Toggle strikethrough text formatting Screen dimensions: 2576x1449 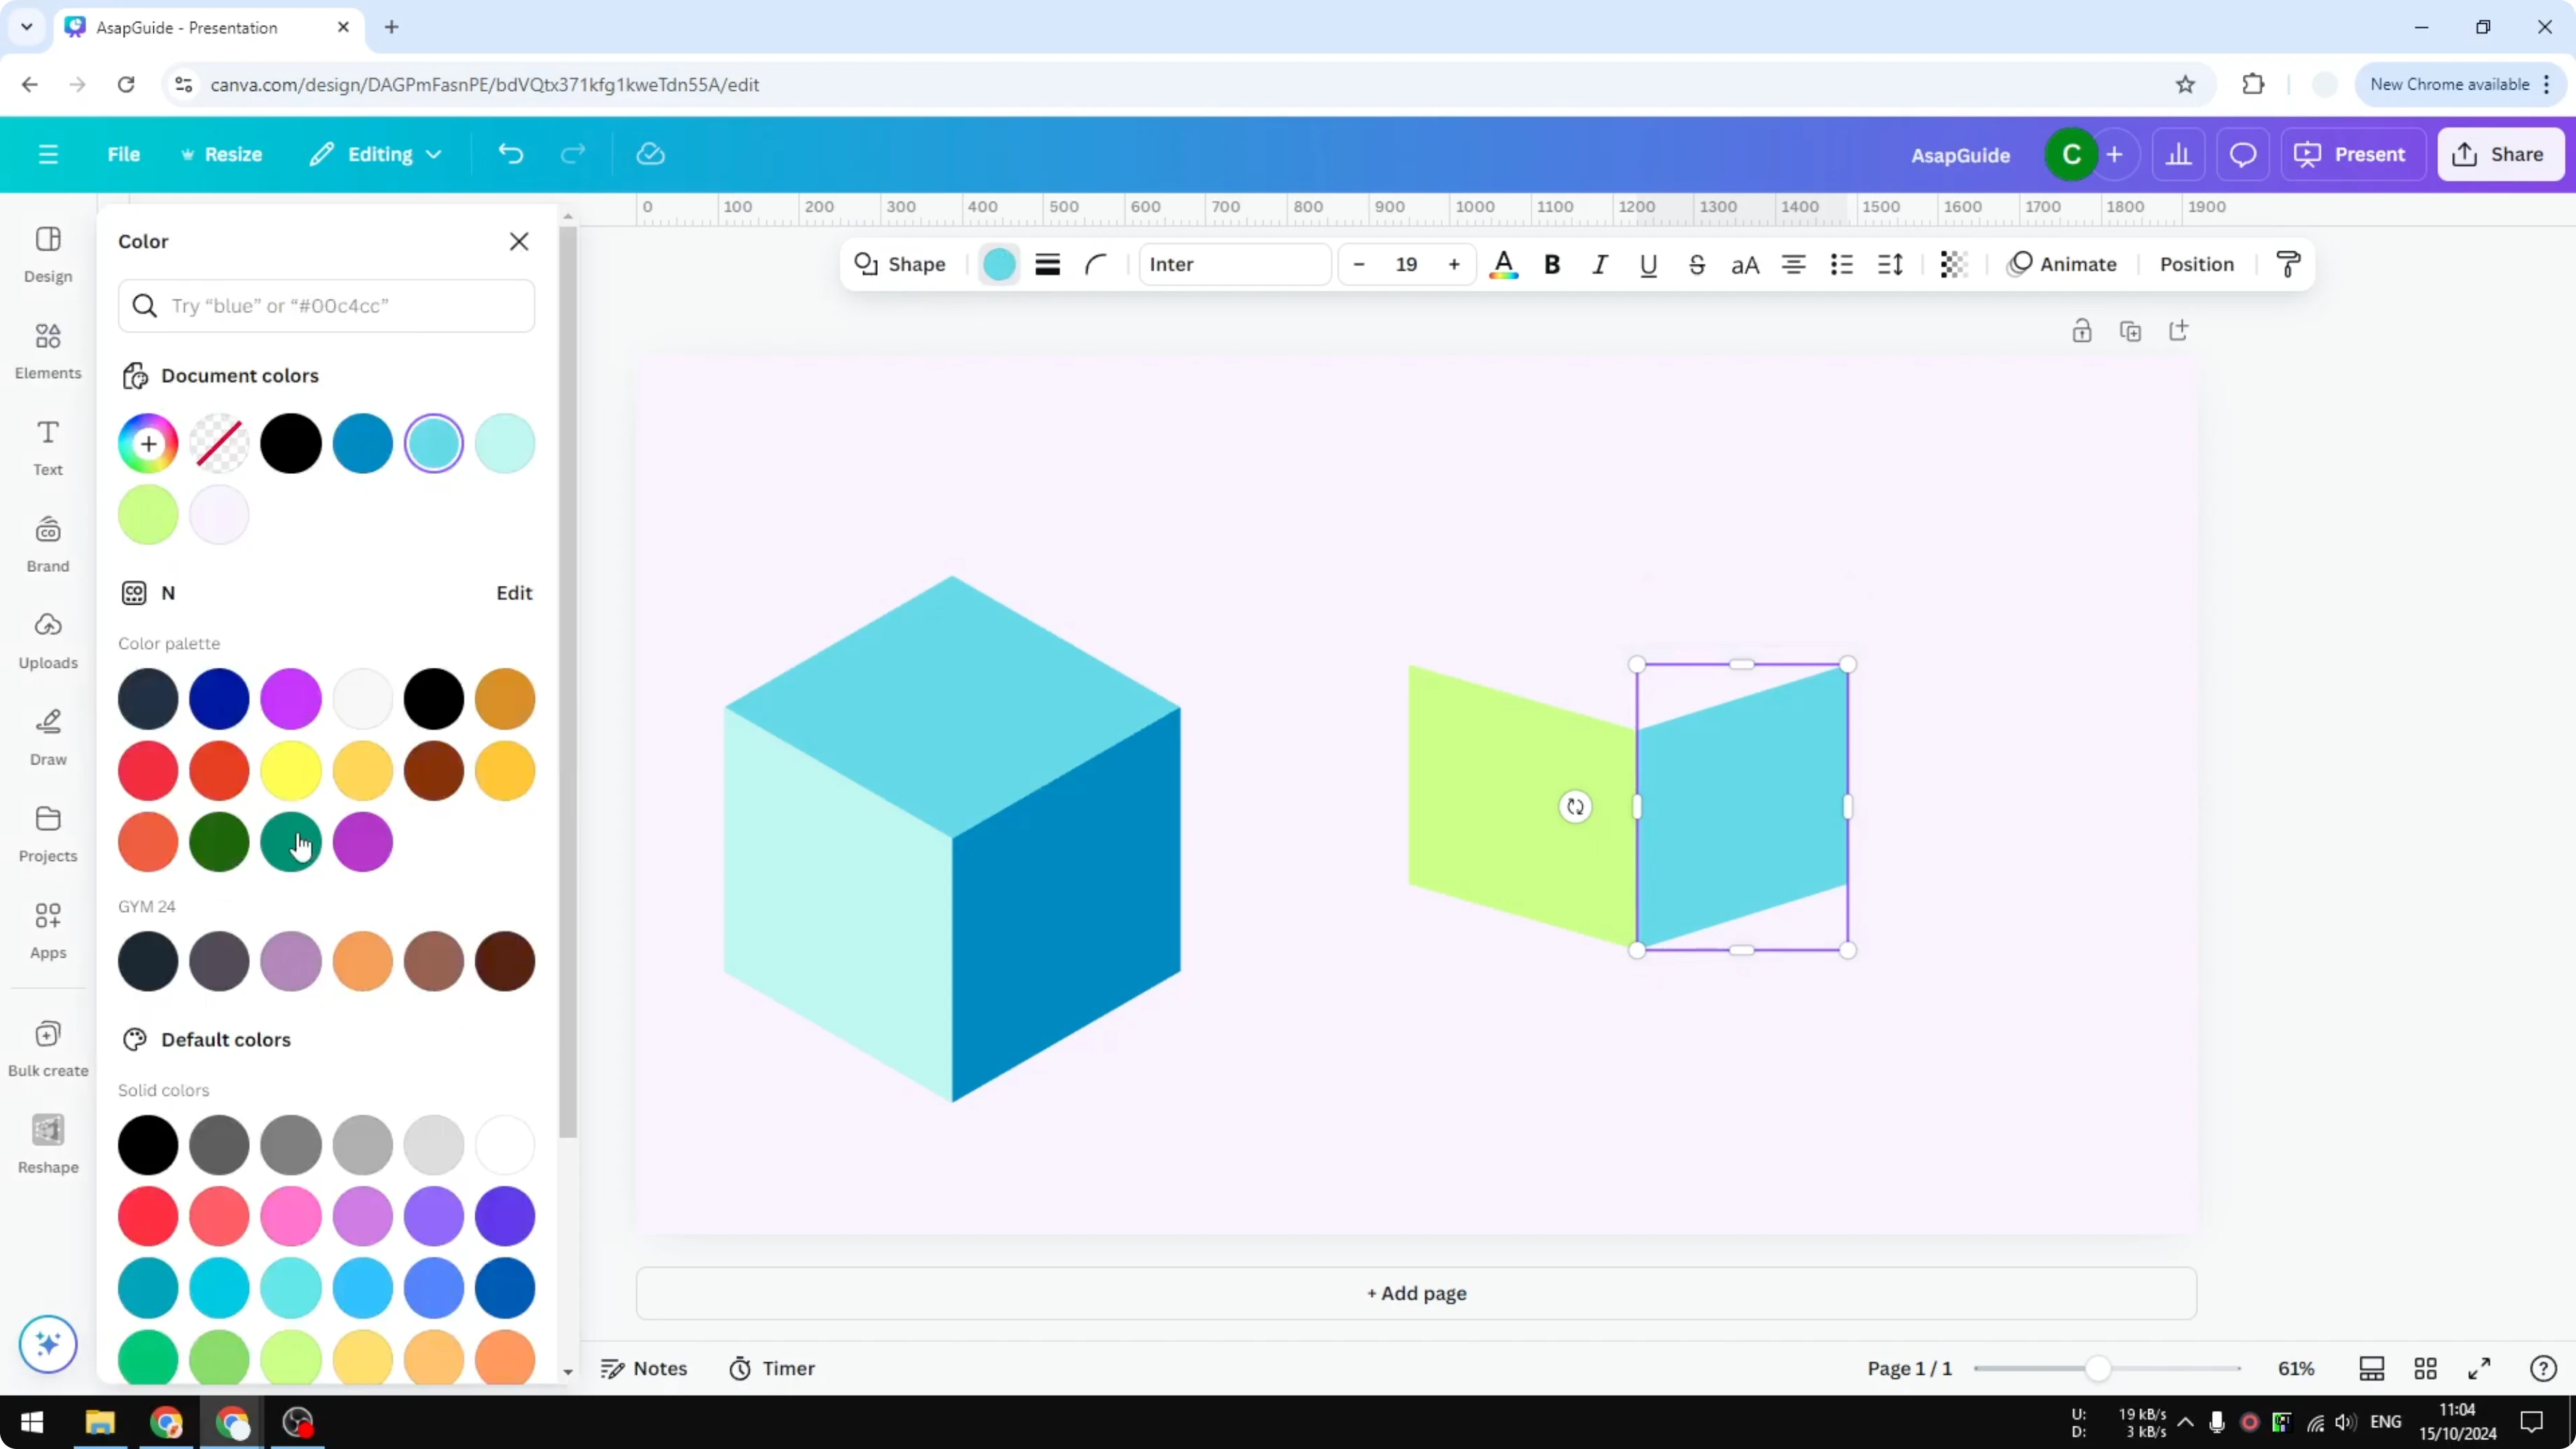(x=1696, y=264)
